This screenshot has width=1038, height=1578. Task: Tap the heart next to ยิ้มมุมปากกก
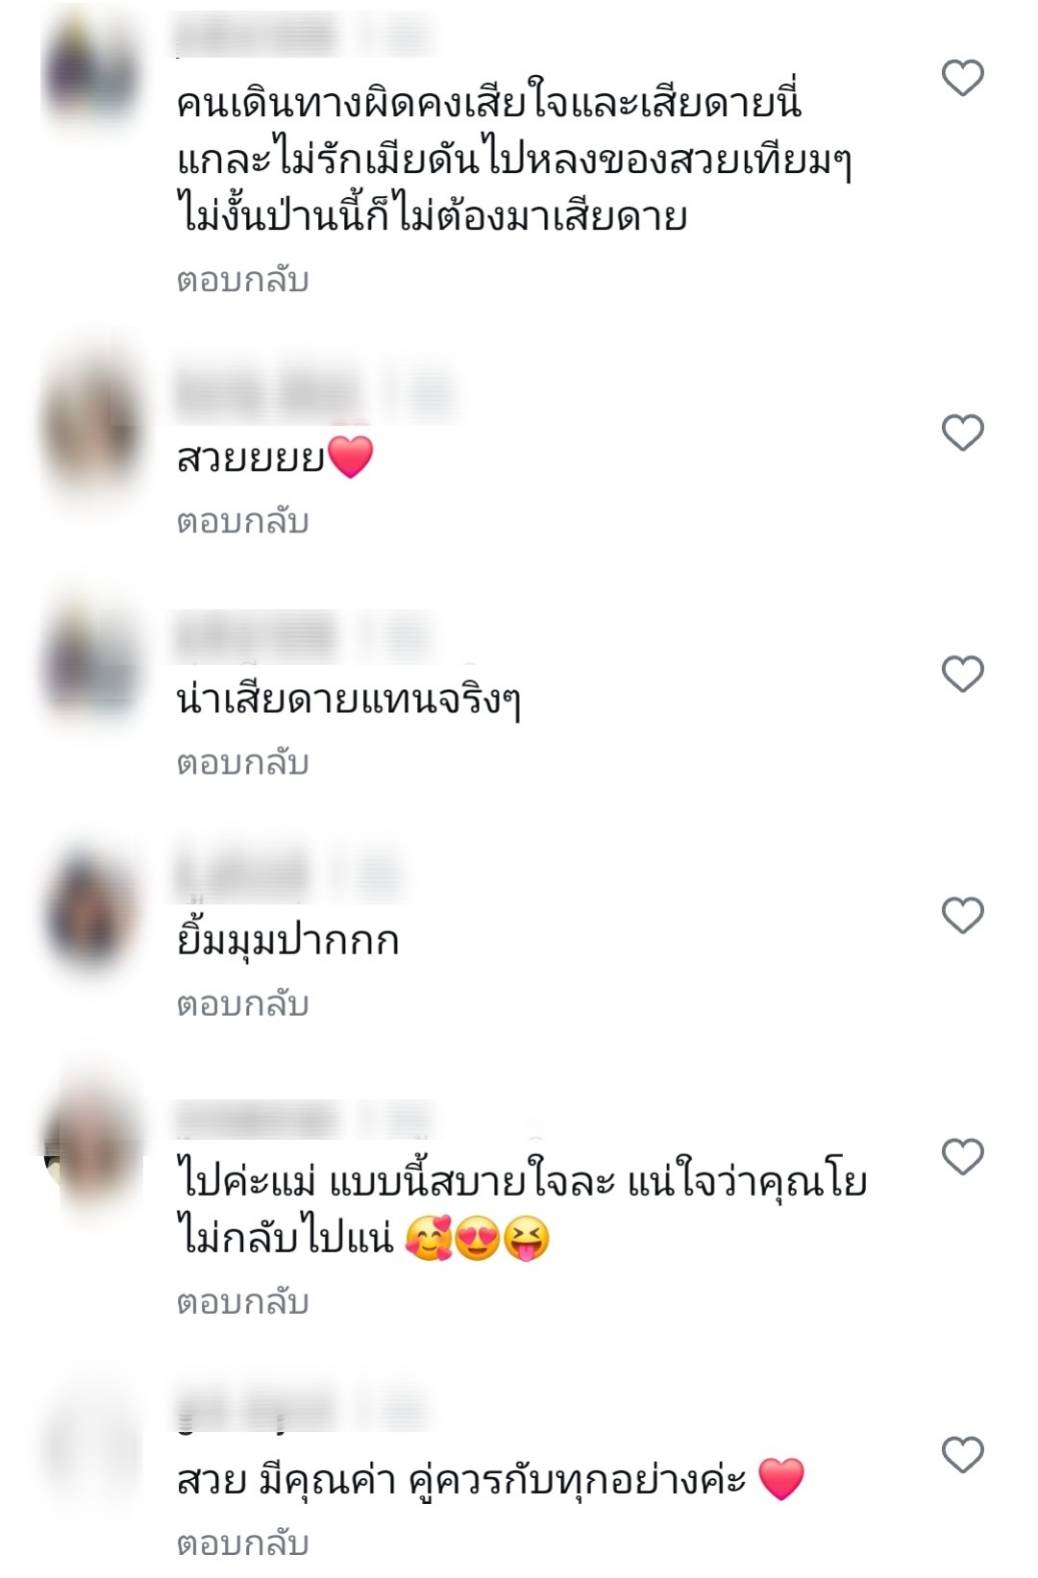(963, 915)
